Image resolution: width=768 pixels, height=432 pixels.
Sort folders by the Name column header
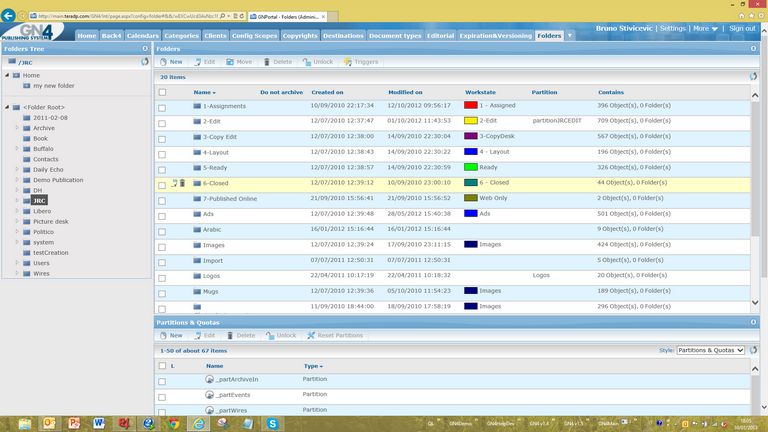click(x=204, y=92)
